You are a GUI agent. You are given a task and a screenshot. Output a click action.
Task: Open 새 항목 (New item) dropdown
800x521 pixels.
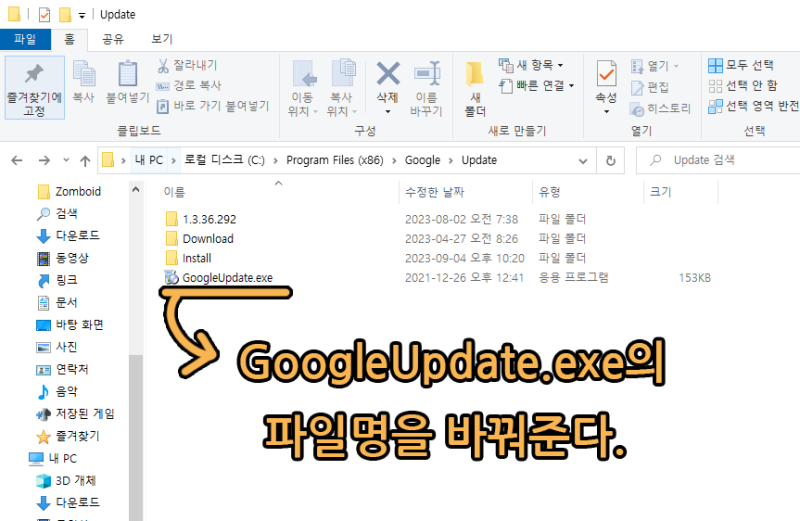(531, 65)
